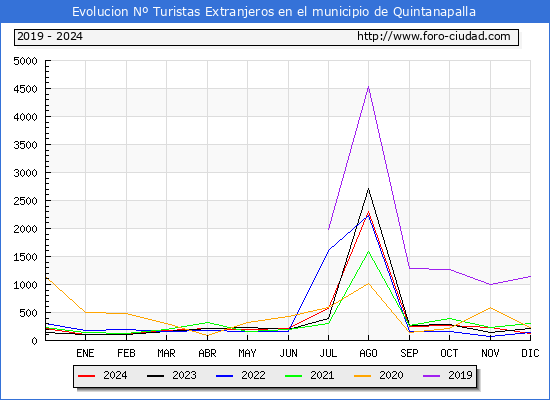Image resolution: width=550 pixels, height=400 pixels.
Task: Click the 3500 y-axis value
Action: click(25, 145)
